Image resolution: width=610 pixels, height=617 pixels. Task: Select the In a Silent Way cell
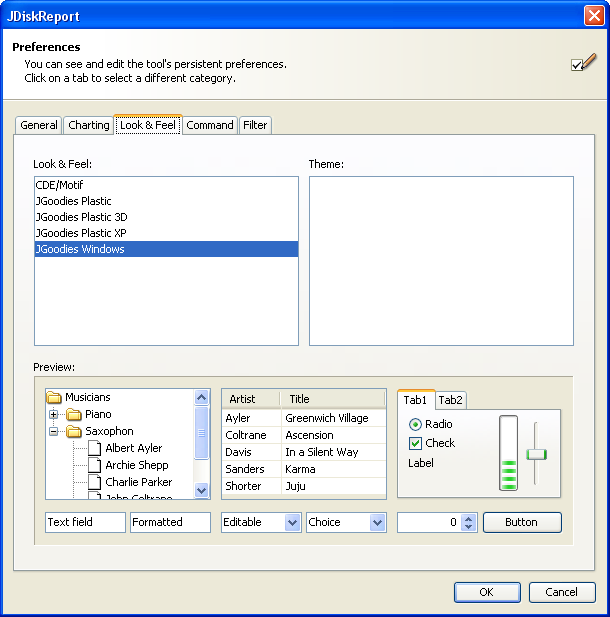[334, 452]
